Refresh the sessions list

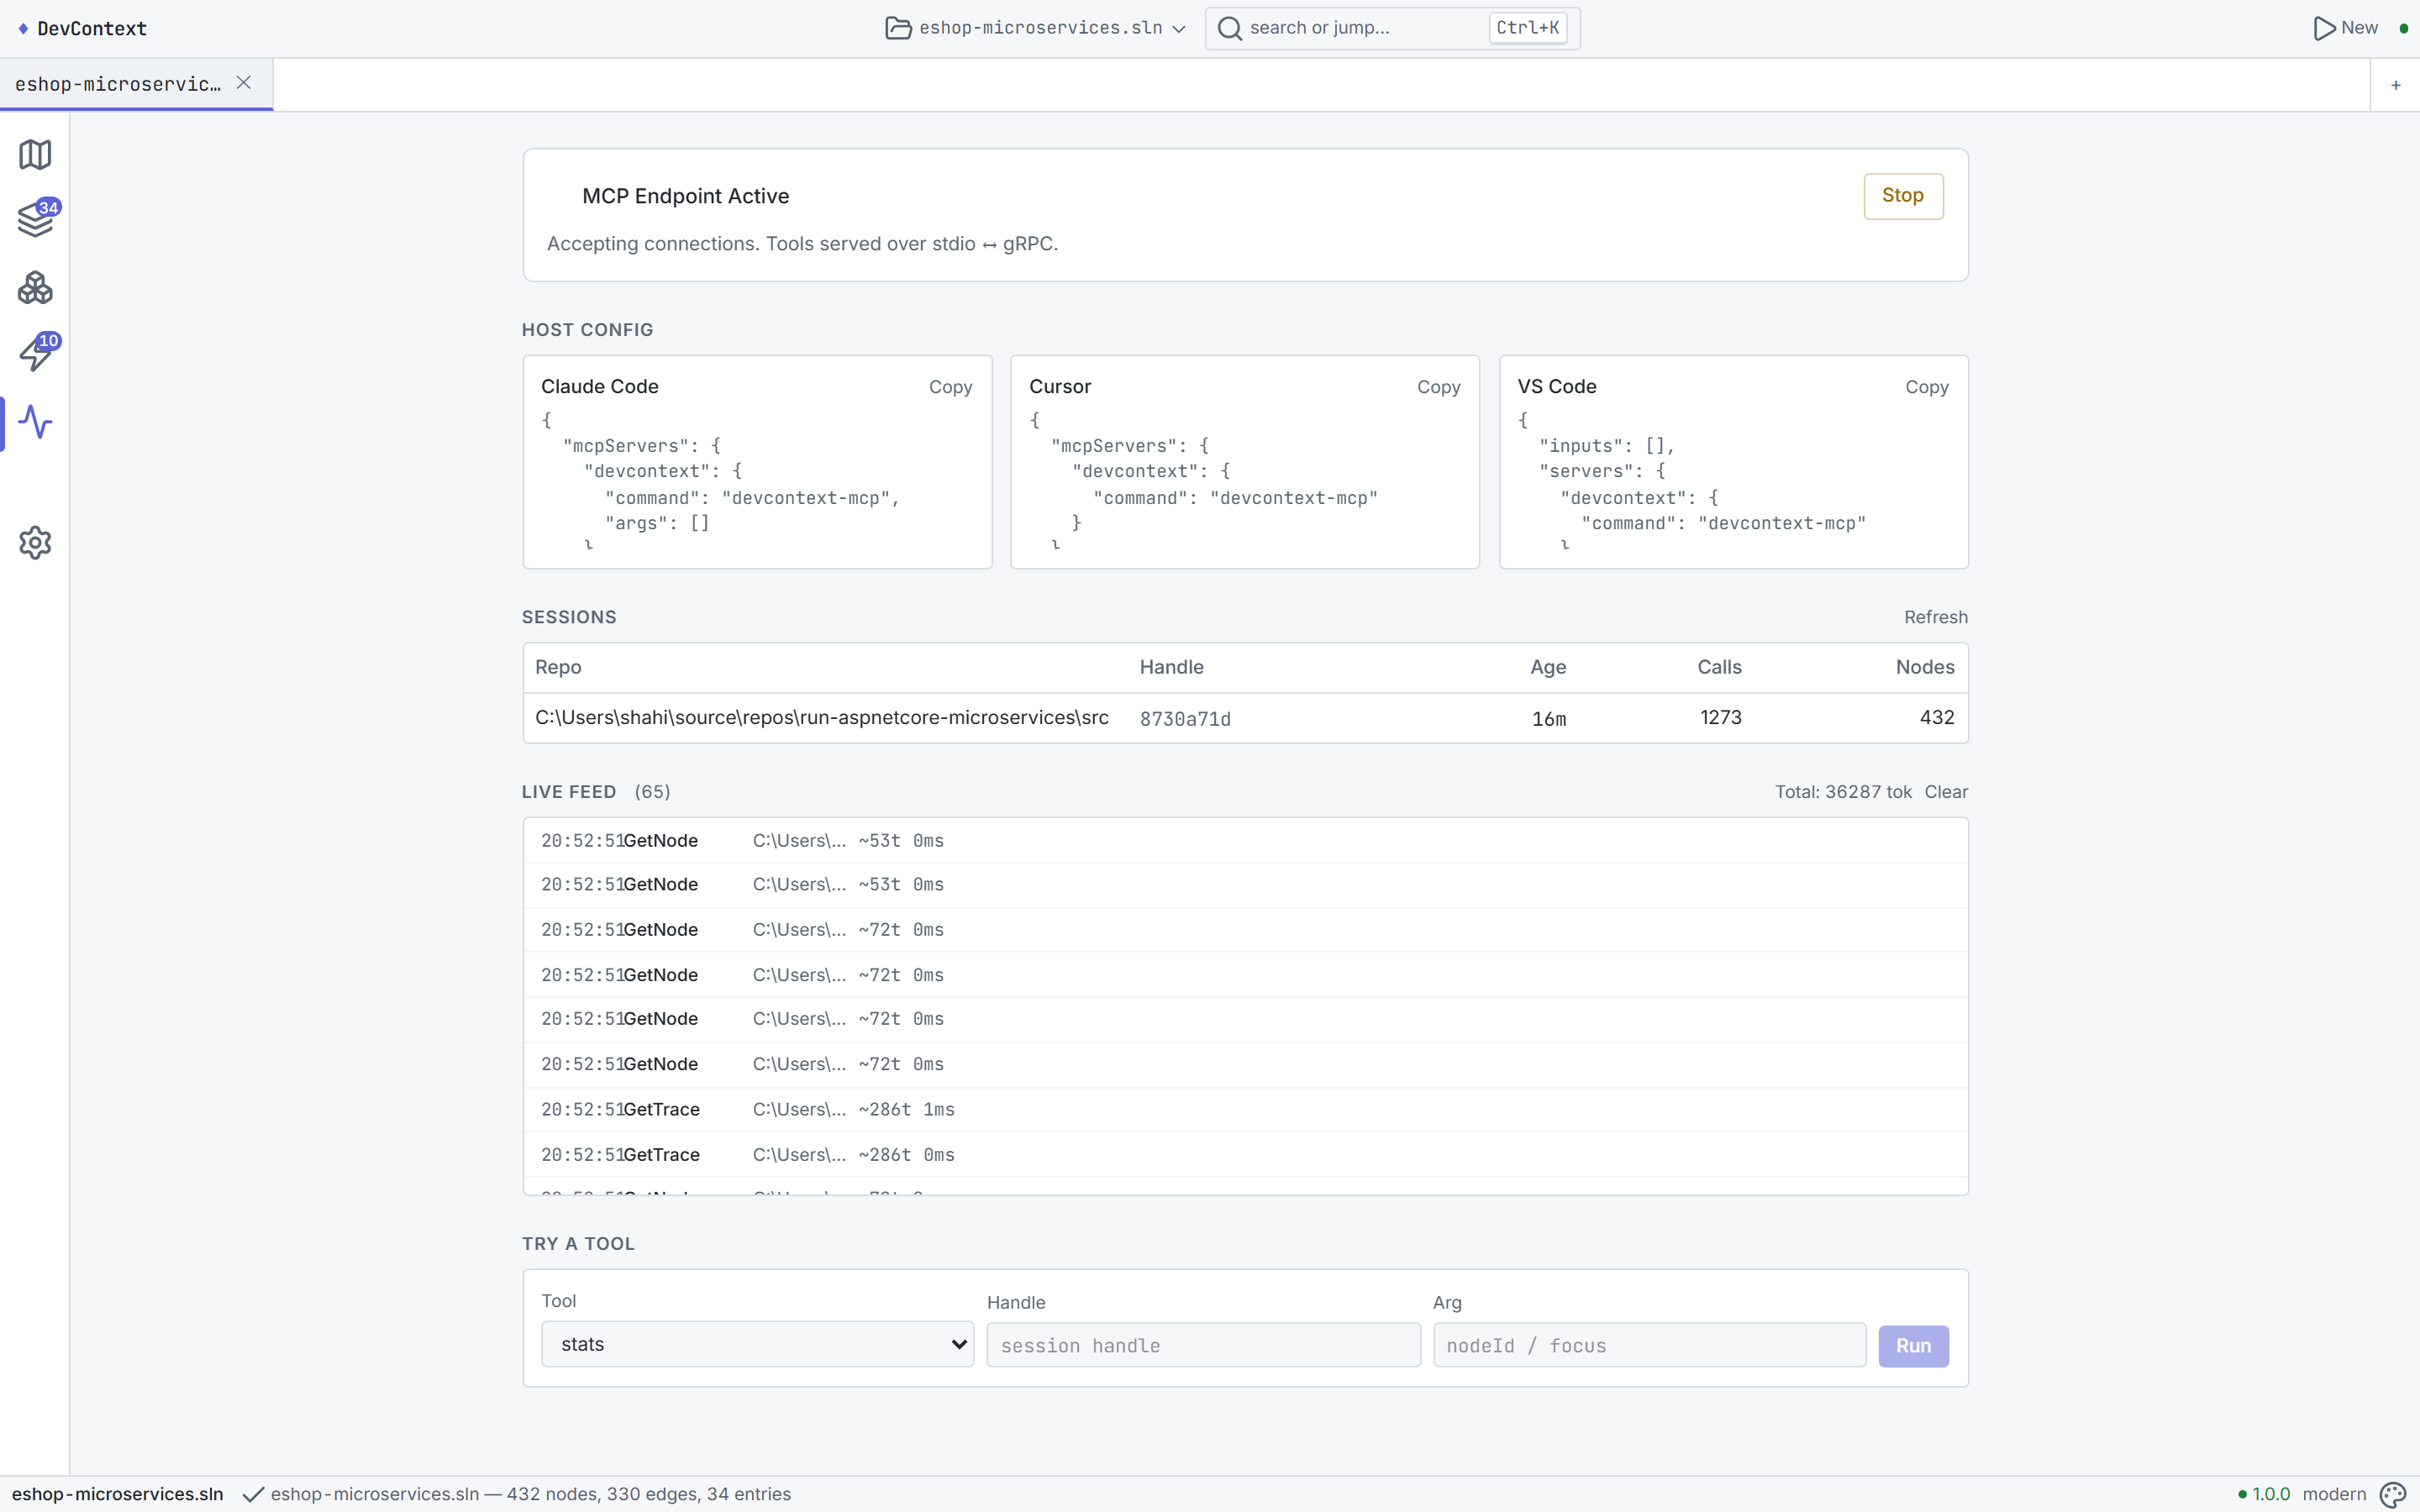pyautogui.click(x=1935, y=617)
